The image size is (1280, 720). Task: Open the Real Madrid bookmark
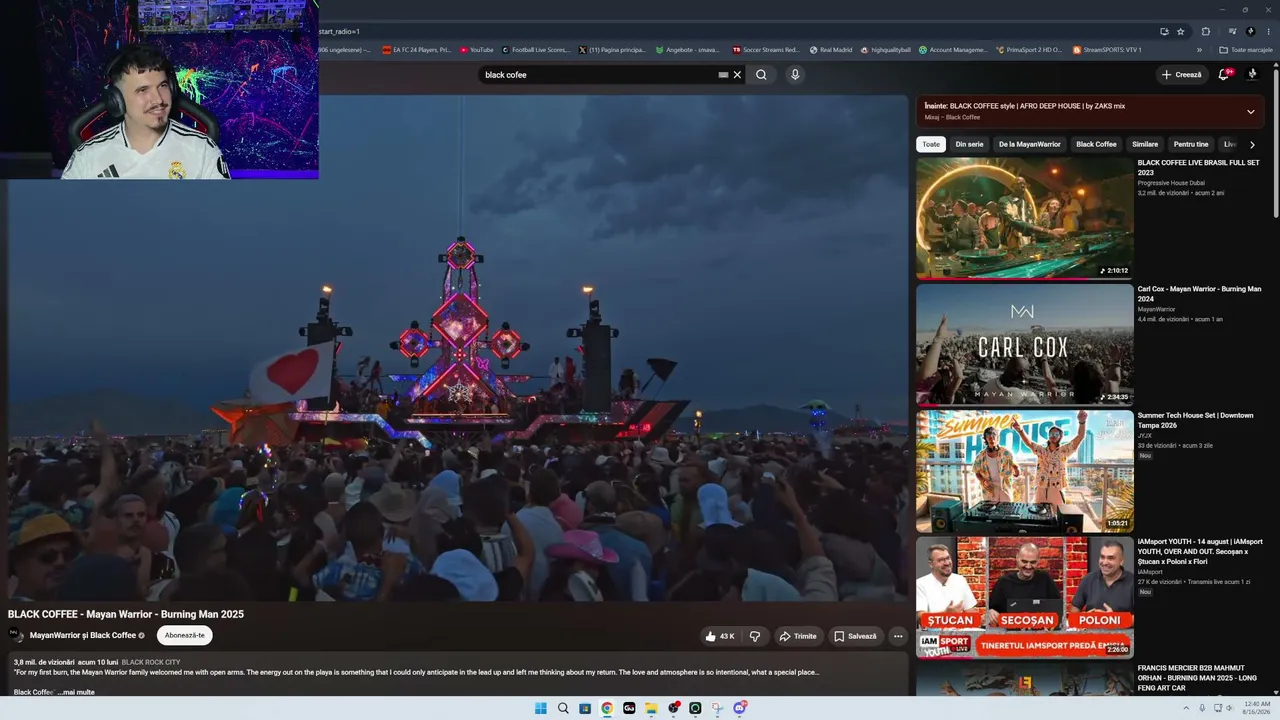pyautogui.click(x=830, y=49)
